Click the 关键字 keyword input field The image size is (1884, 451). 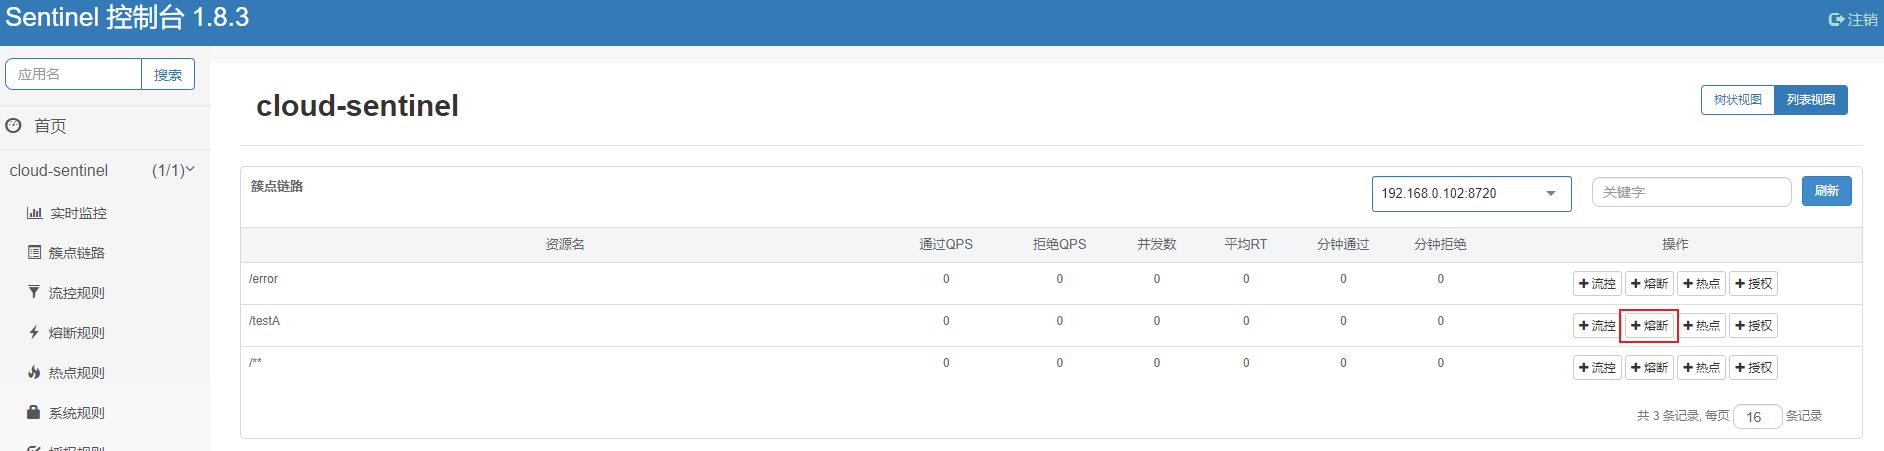[1691, 192]
